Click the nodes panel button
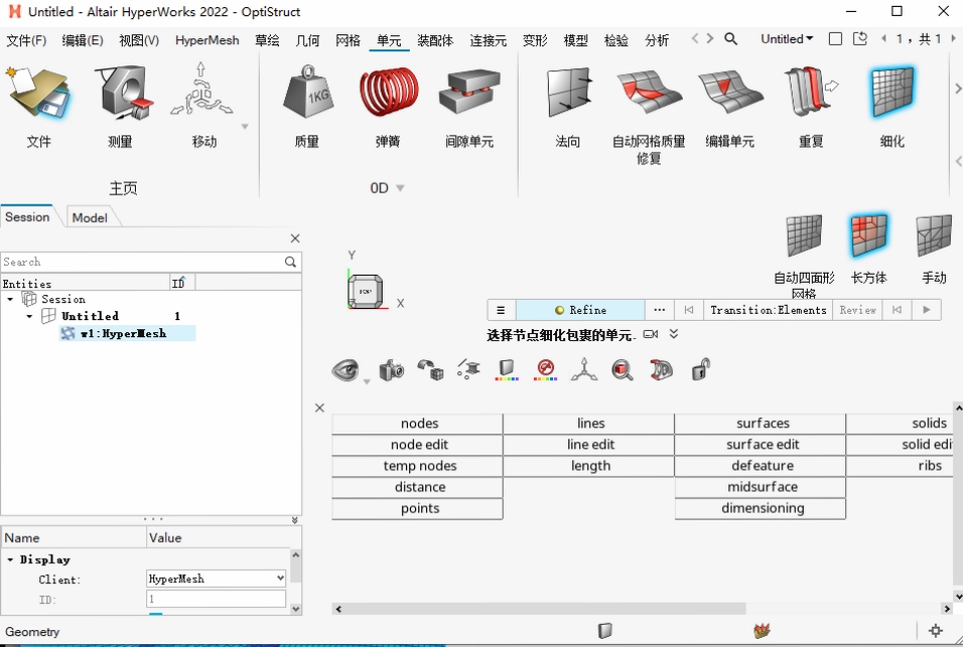 tap(418, 423)
